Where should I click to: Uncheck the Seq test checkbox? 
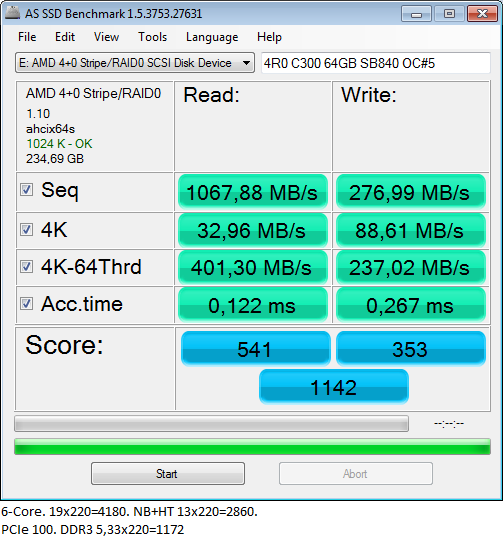[x=26, y=190]
